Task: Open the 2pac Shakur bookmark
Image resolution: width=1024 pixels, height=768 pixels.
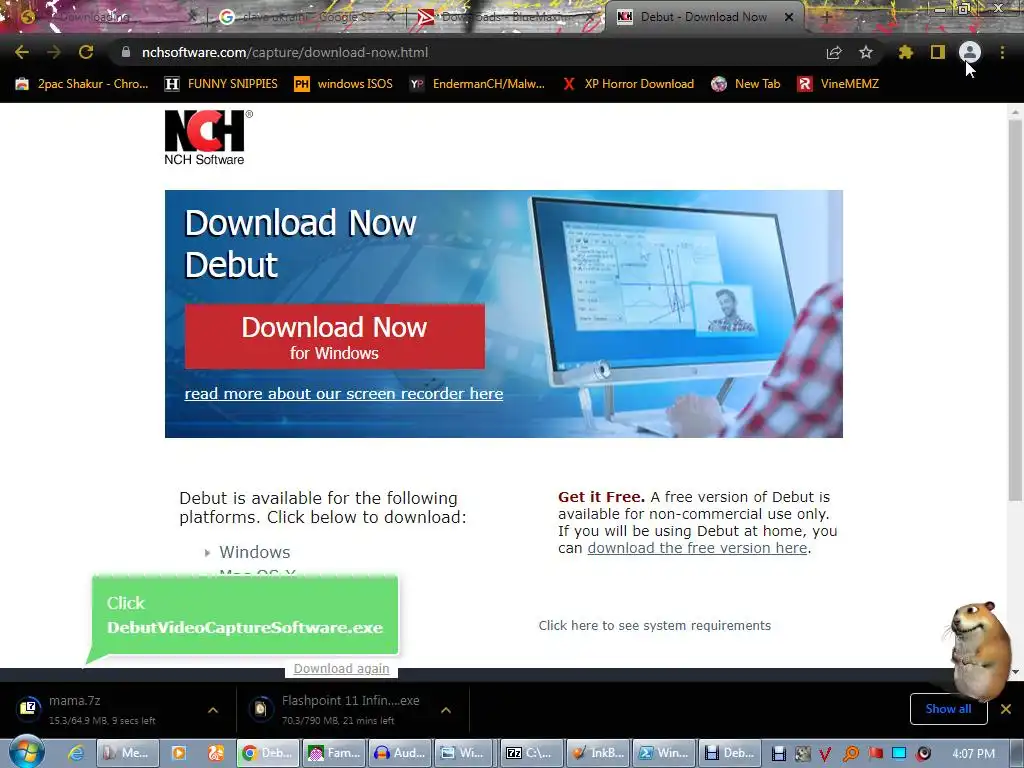Action: pos(82,84)
